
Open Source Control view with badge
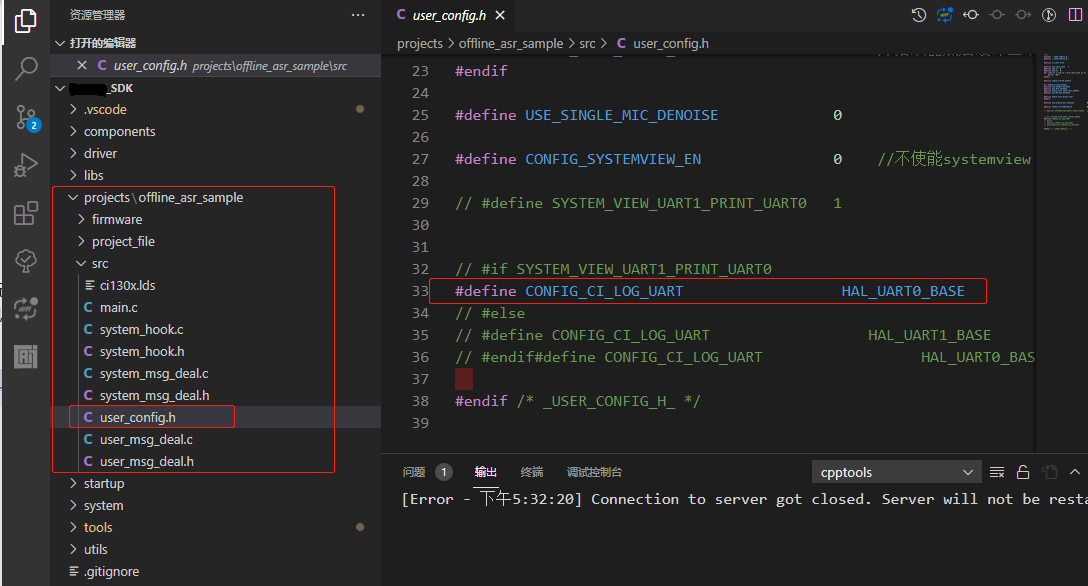click(x=26, y=117)
